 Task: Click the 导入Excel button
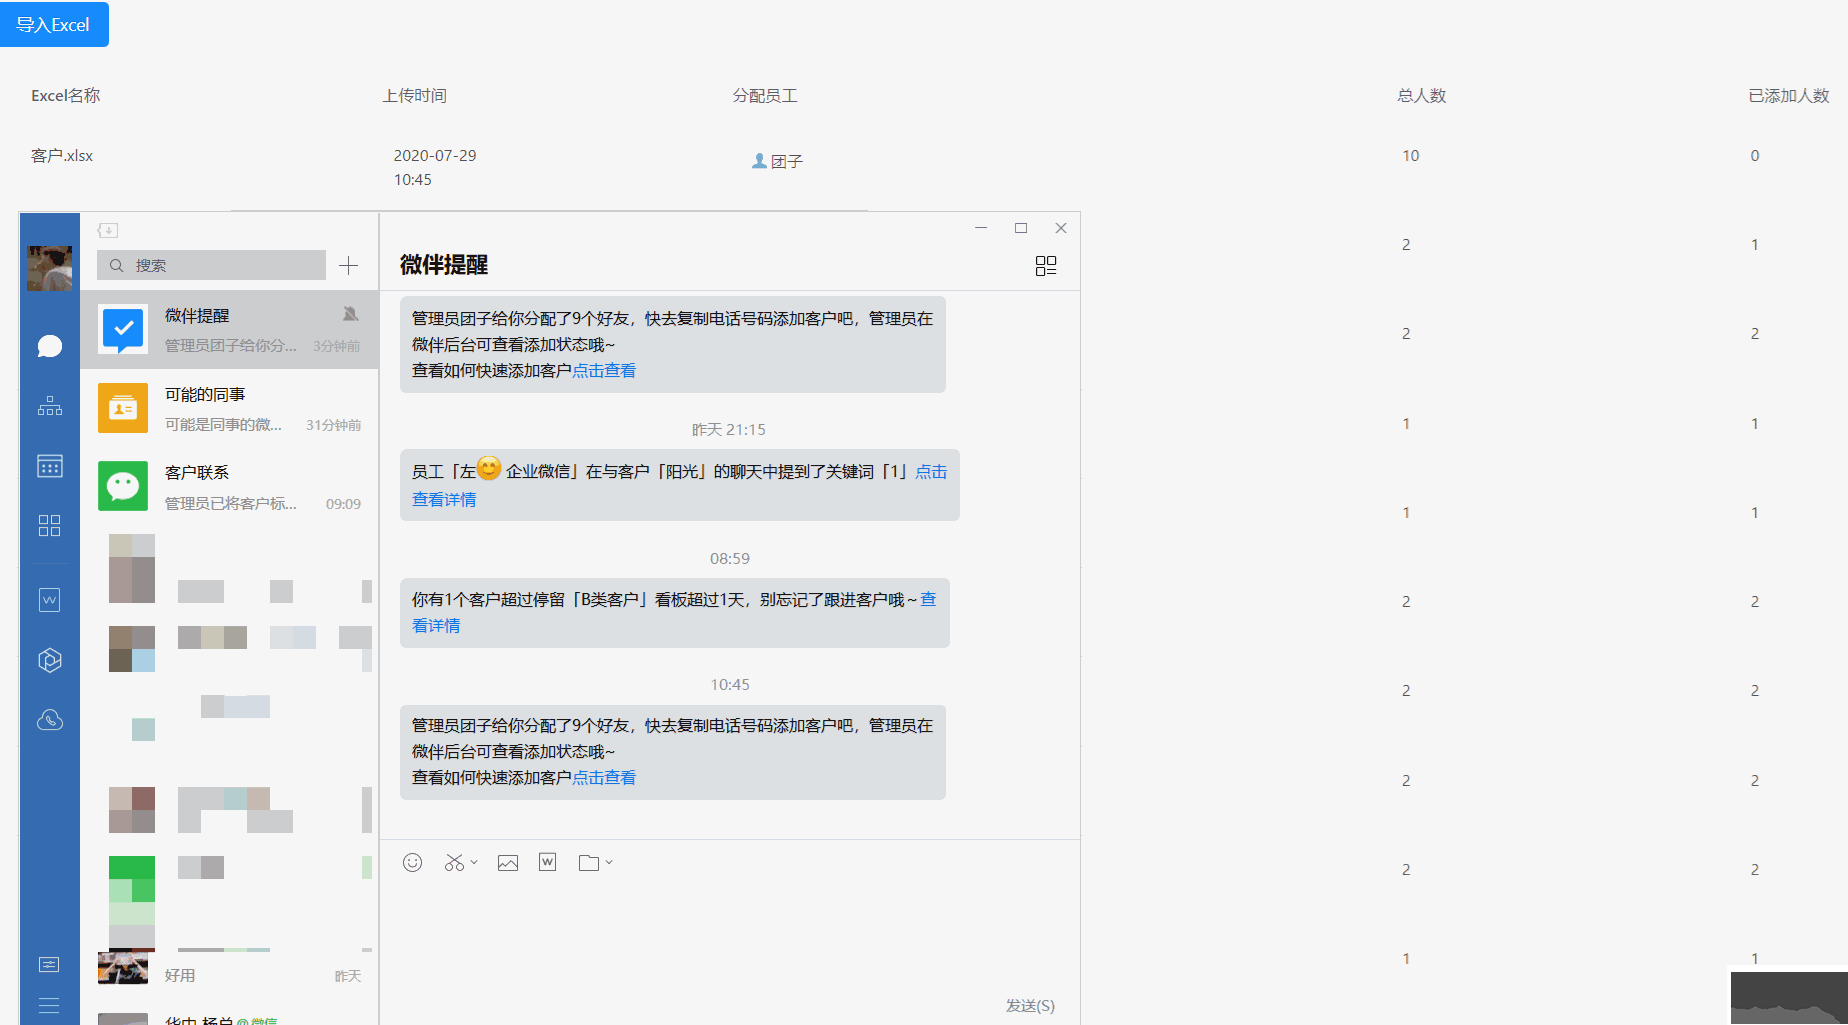coord(55,24)
